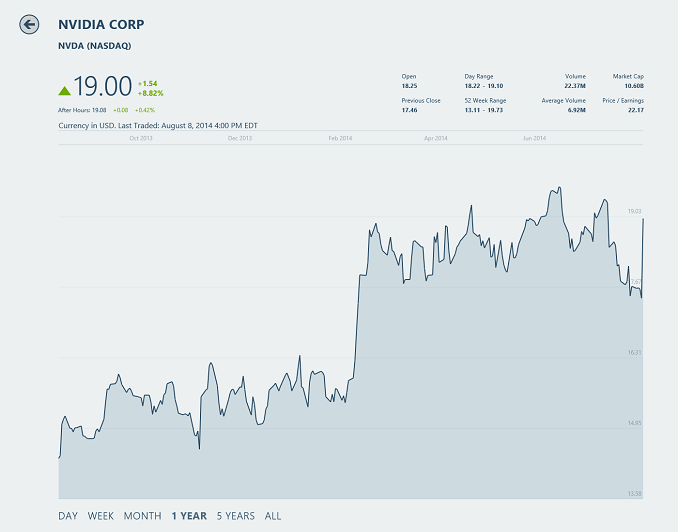The image size is (678, 532).
Task: Click the Last Traded August 8, 2014 line
Action: (158, 126)
